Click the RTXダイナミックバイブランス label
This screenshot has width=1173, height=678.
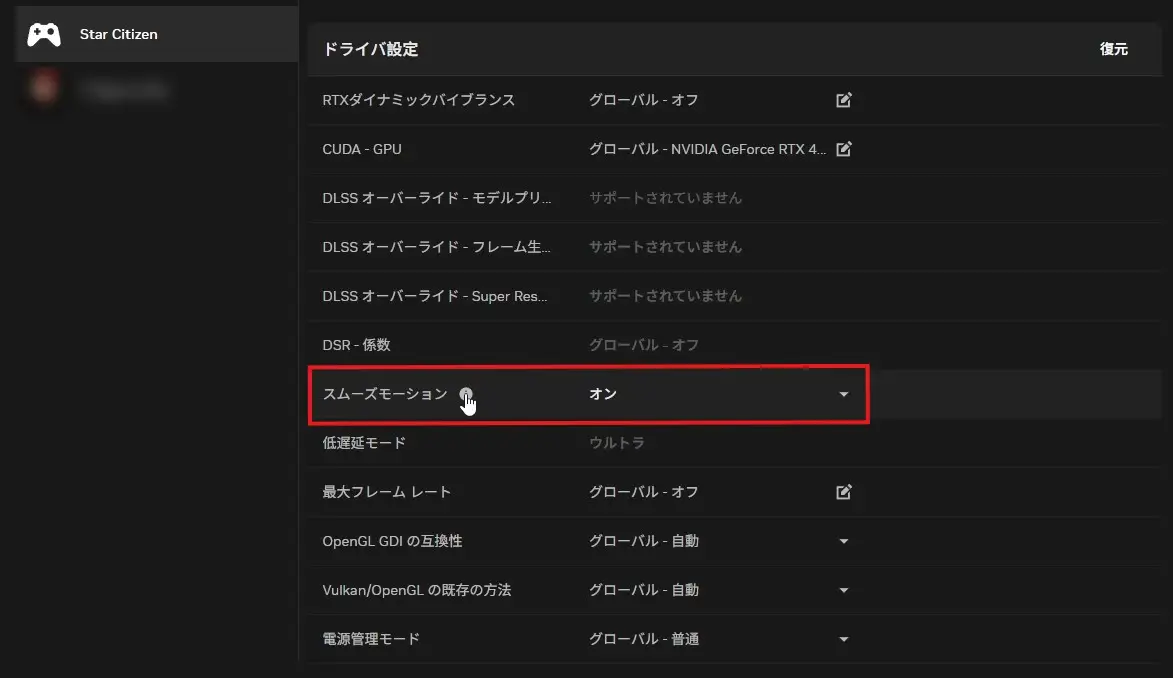(x=418, y=100)
